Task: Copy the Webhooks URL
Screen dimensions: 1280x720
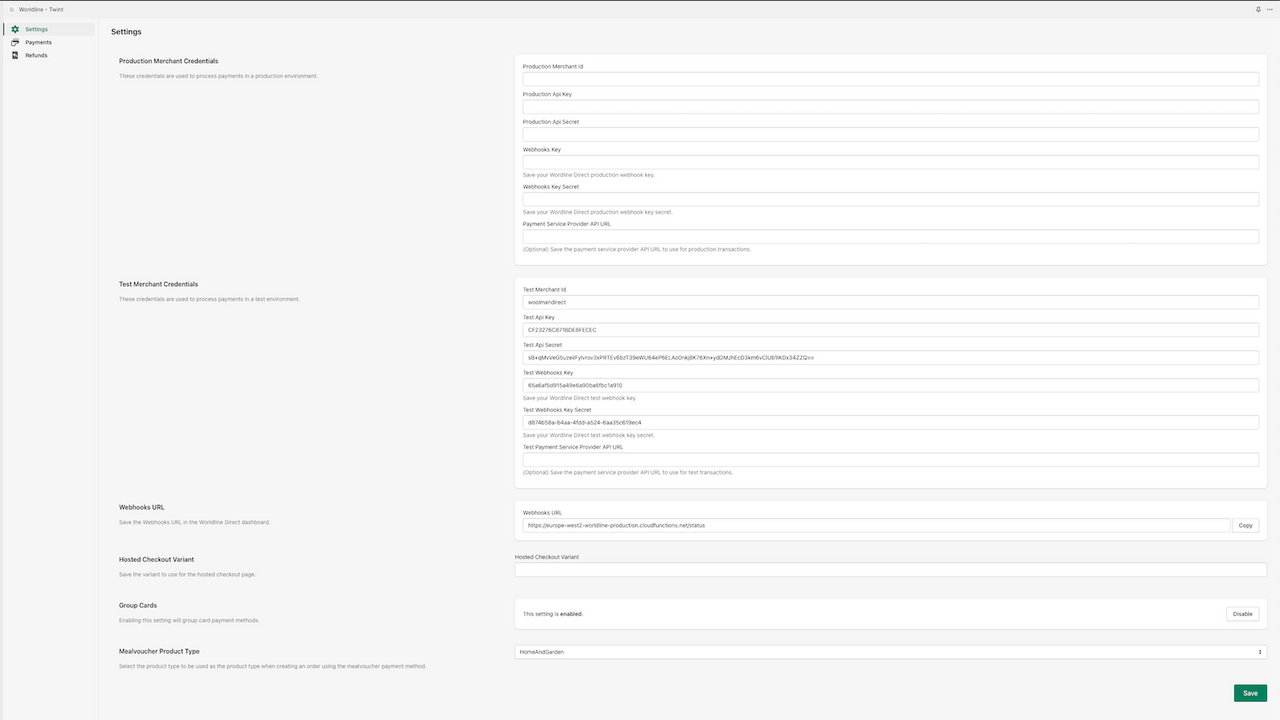Action: (1245, 525)
